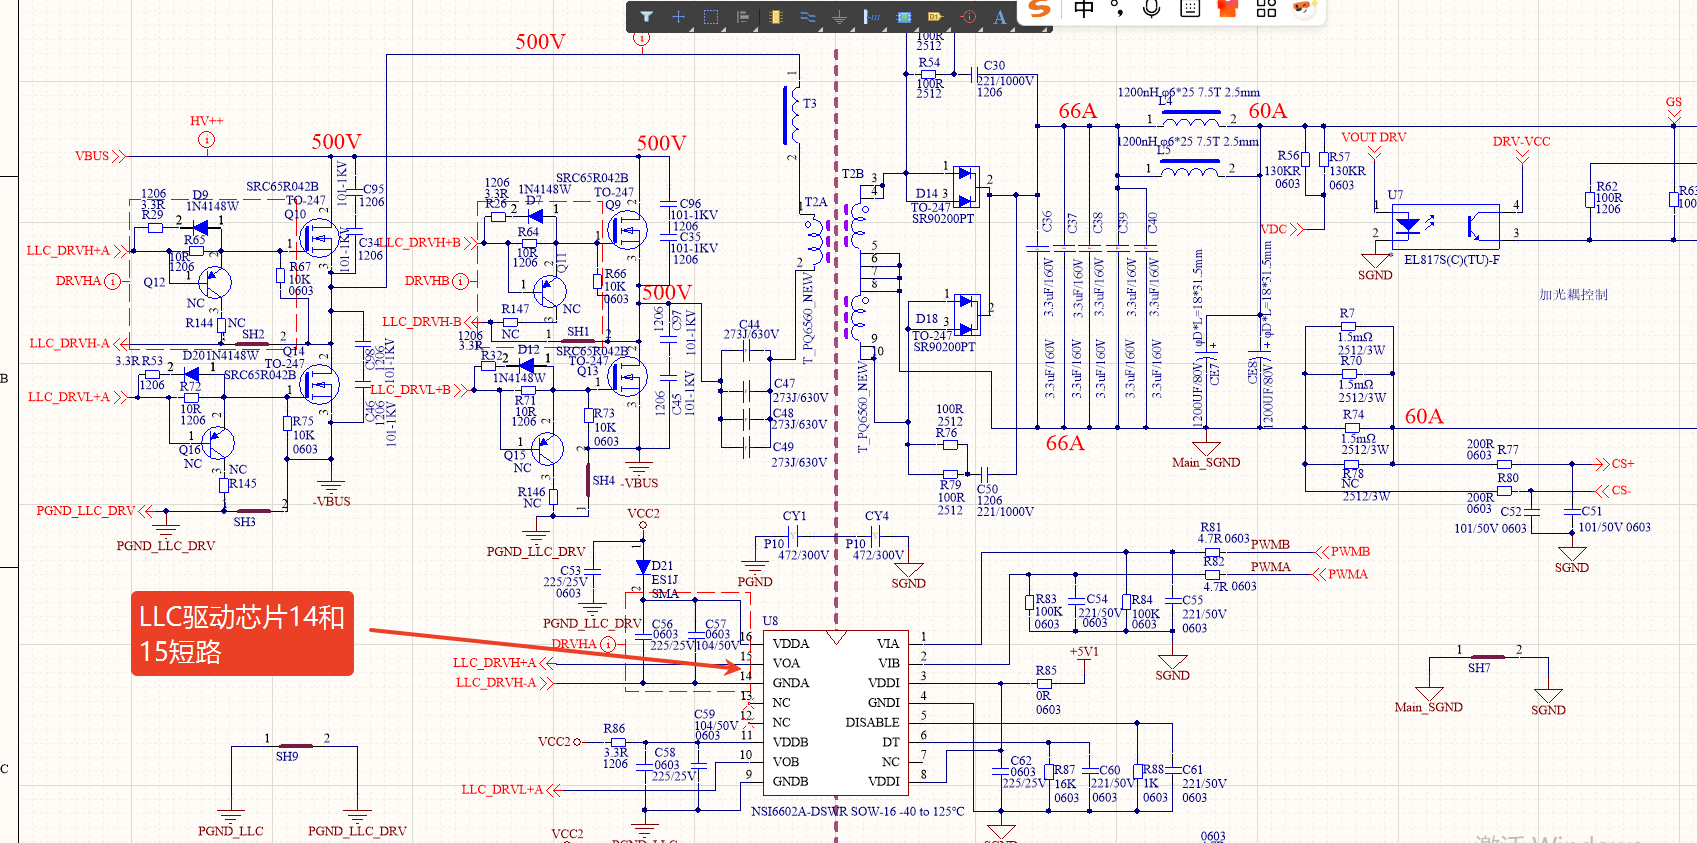Click the PGND_LLC_DRV port at left

(94, 510)
